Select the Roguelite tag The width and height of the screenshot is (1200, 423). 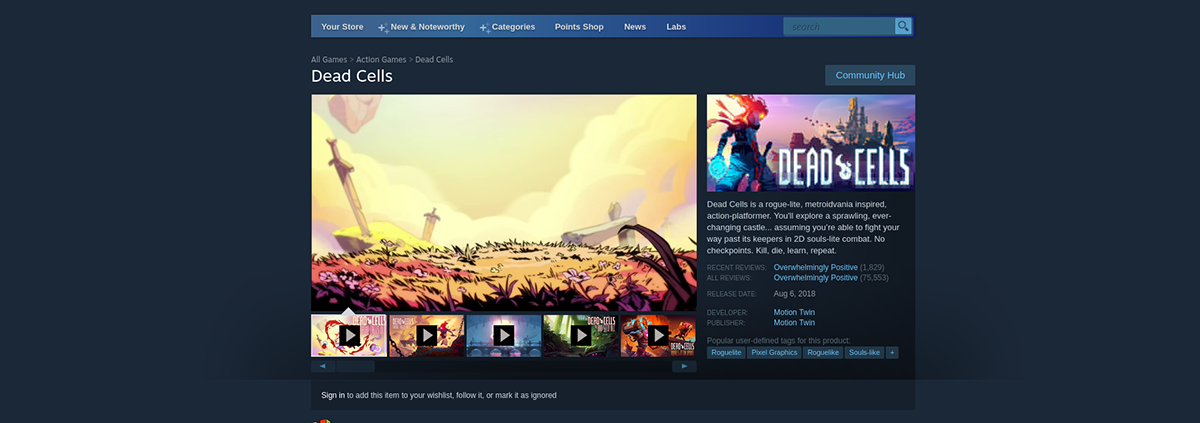(x=726, y=353)
